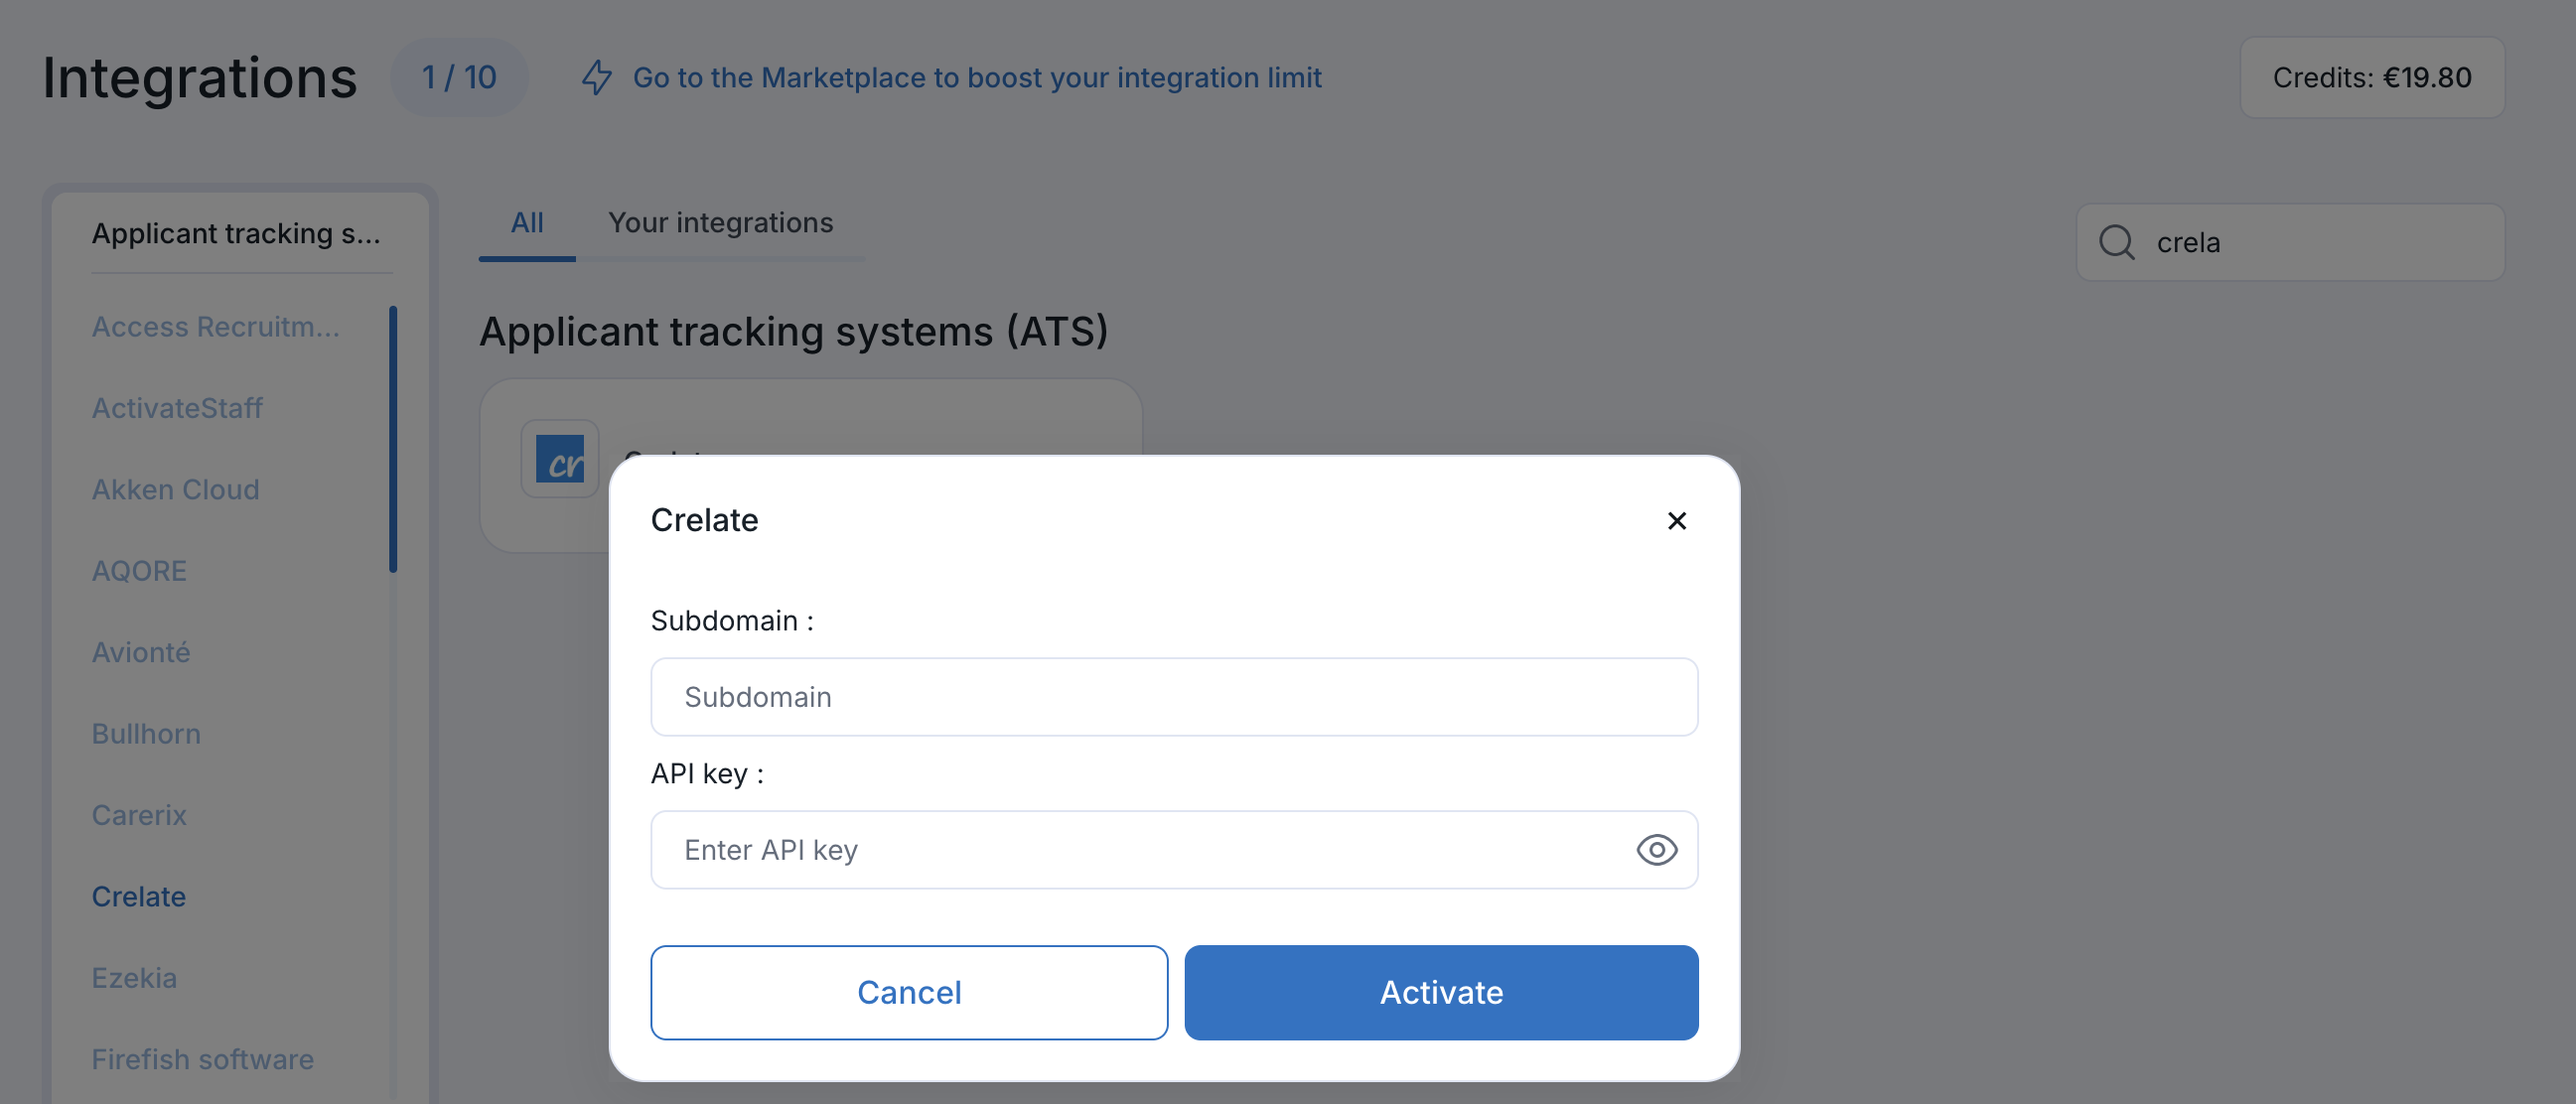This screenshot has height=1104, width=2576.
Task: Select Avionté in sidebar list
Action: click(141, 652)
